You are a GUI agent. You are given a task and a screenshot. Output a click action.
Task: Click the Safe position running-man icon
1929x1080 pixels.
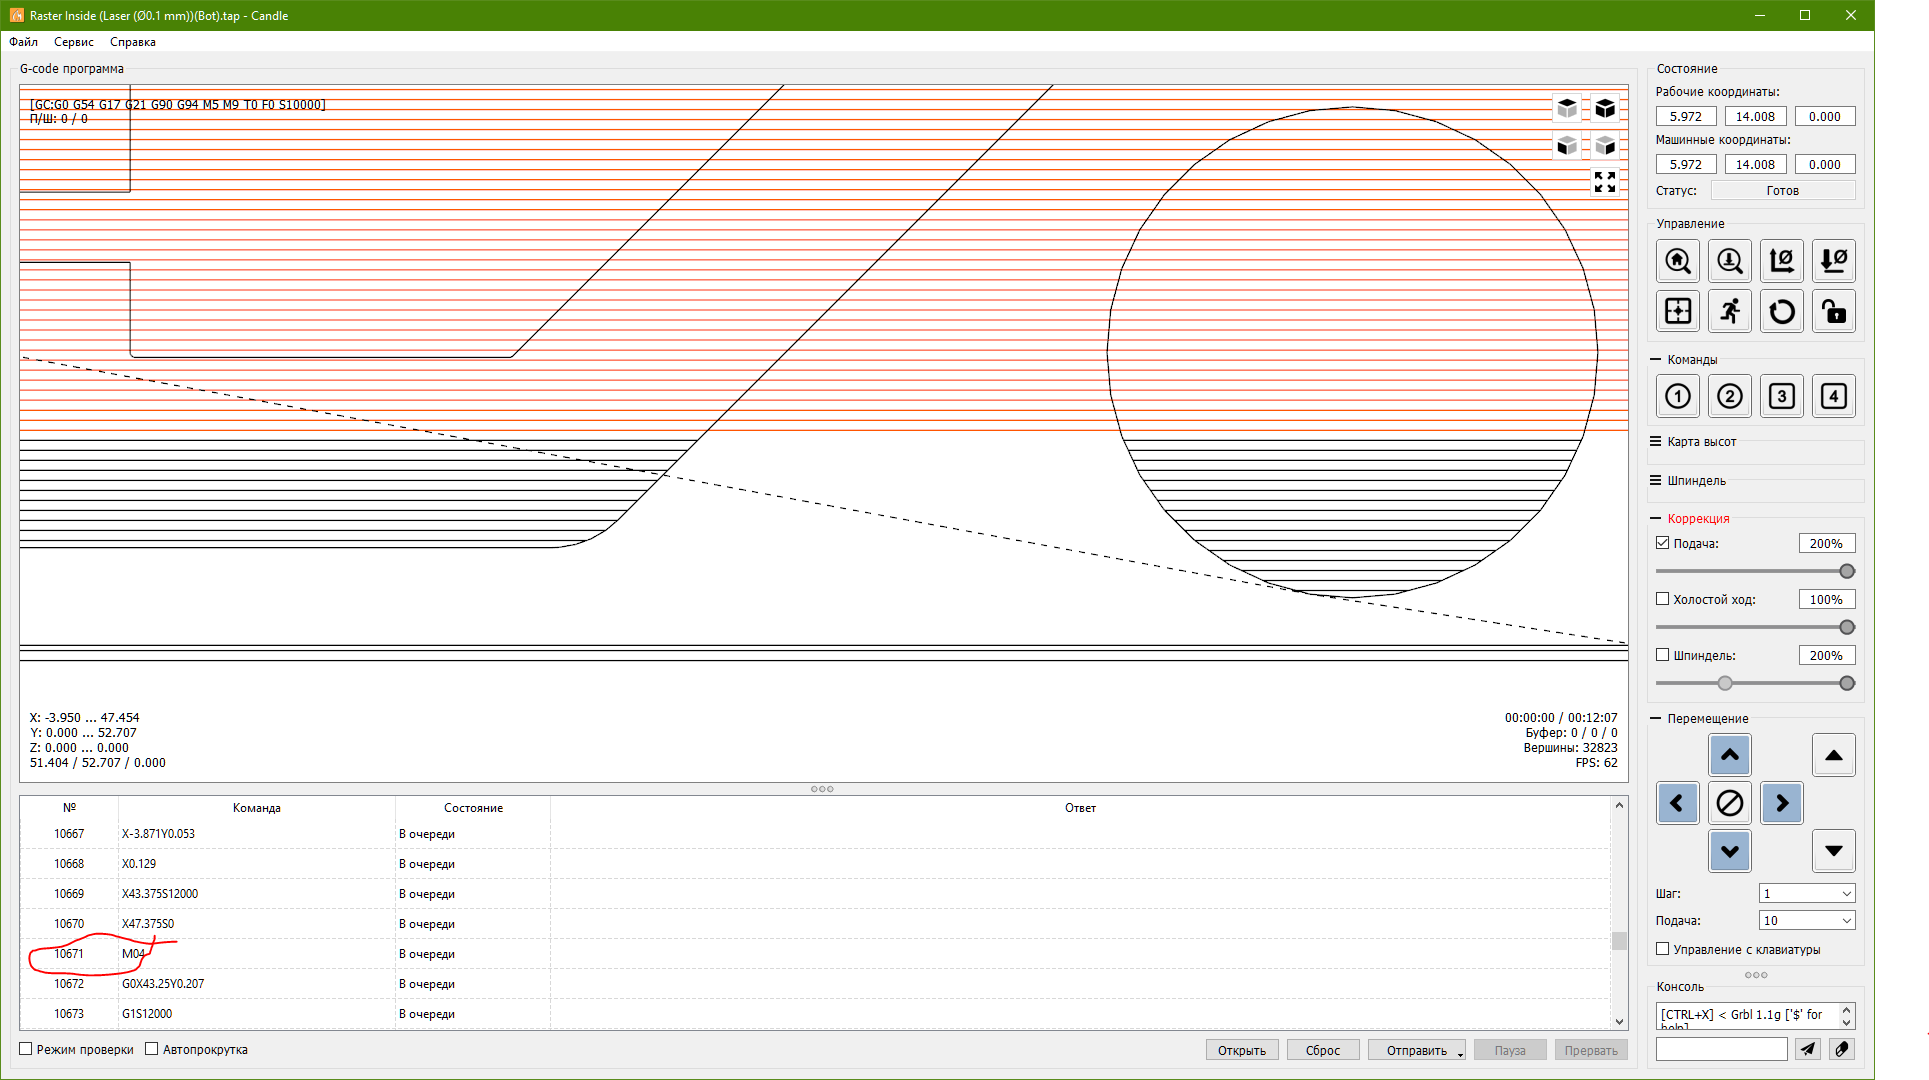(1730, 312)
